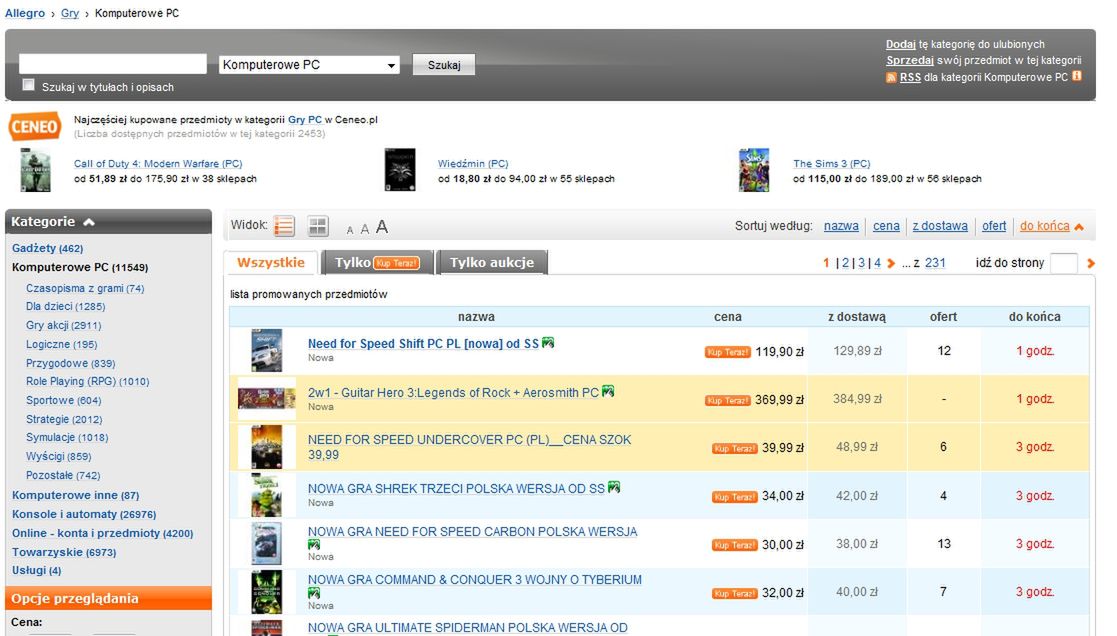Click Kup Teraz badge for Command & Conquer 3
This screenshot has height=636, width=1117.
734,593
